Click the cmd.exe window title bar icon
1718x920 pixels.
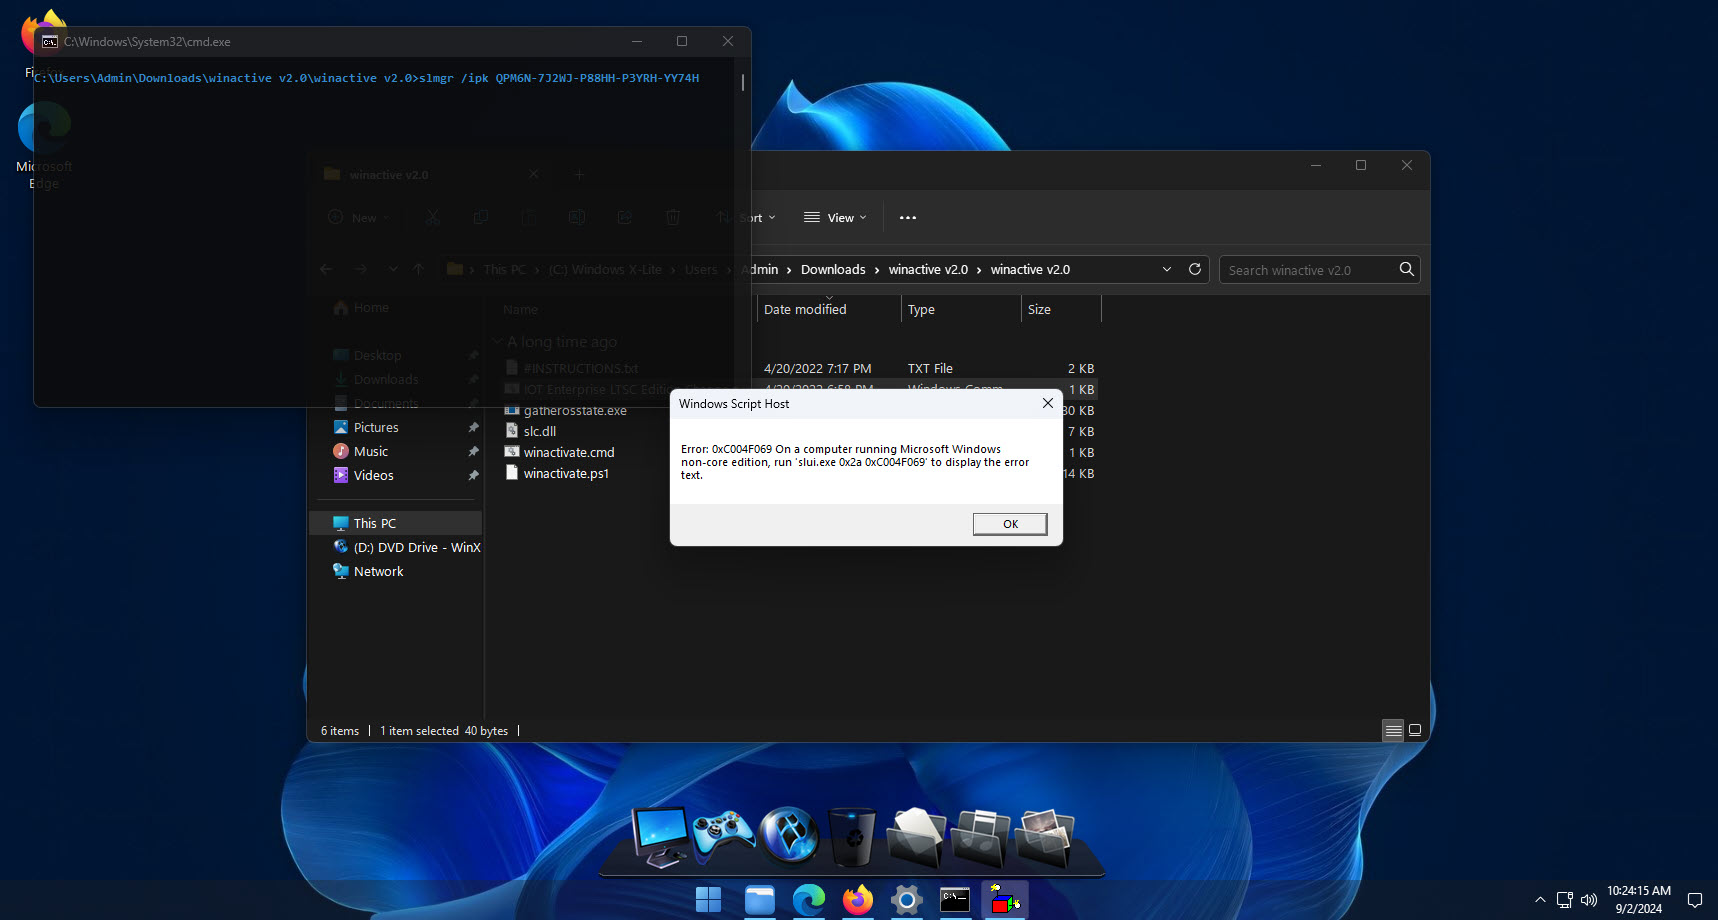point(50,42)
